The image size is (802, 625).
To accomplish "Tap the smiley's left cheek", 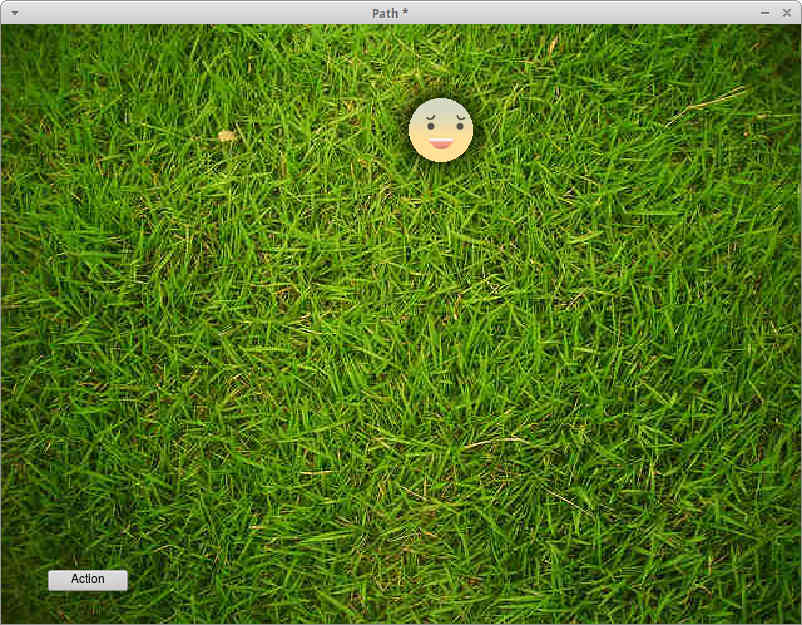I will (x=420, y=138).
